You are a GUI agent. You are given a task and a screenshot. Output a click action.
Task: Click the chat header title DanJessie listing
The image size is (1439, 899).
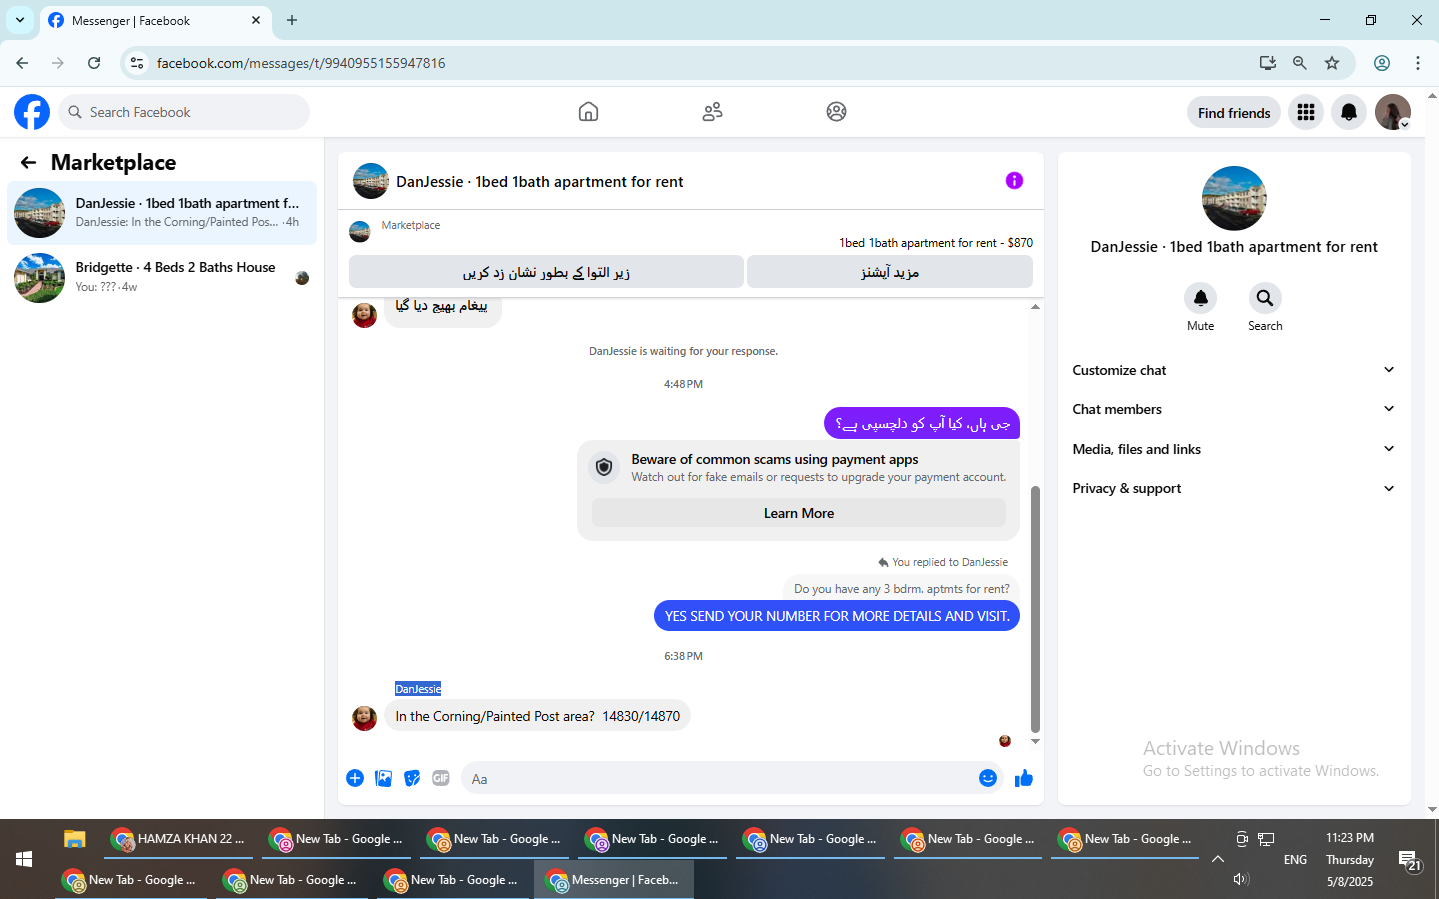pos(540,182)
